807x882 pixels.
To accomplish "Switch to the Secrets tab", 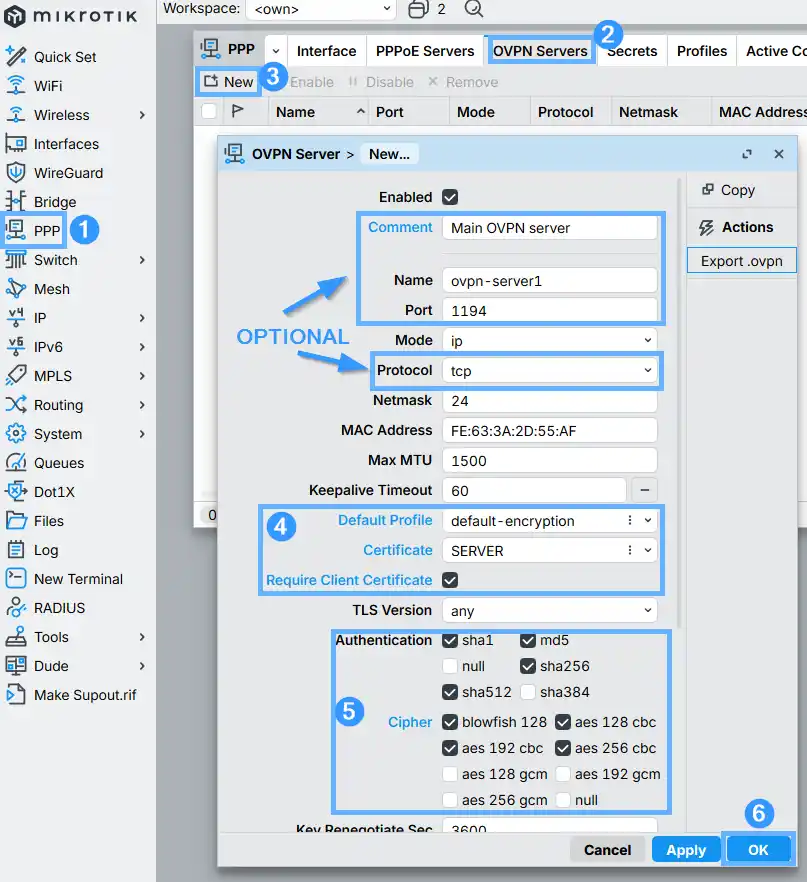I will pos(632,51).
